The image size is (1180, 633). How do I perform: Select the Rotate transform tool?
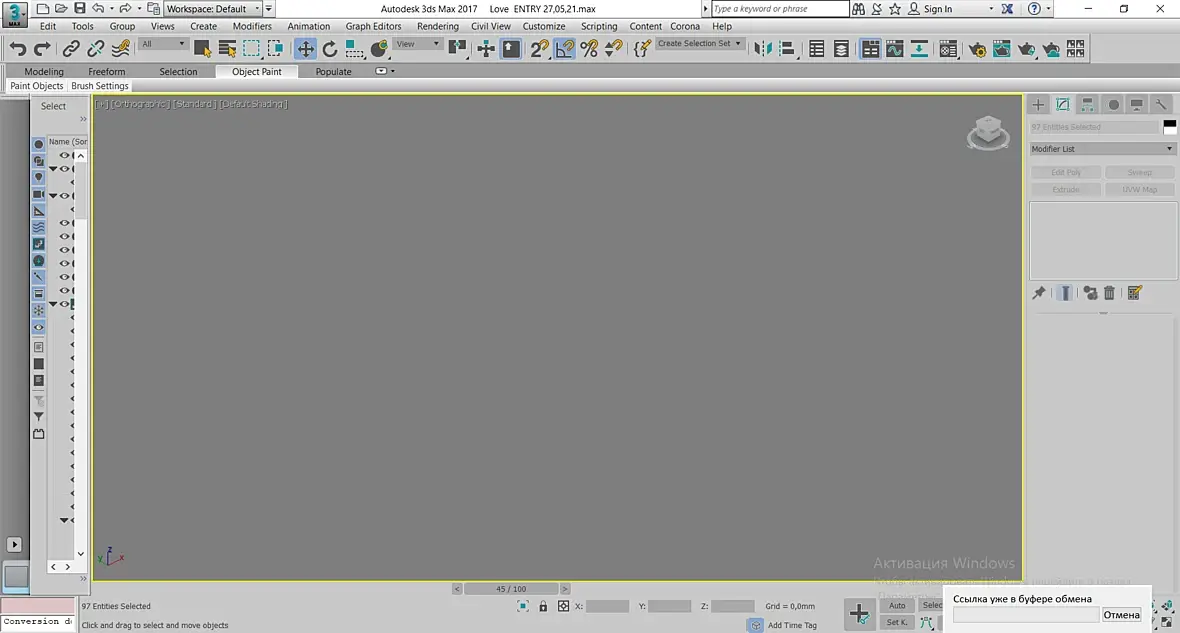coord(330,49)
